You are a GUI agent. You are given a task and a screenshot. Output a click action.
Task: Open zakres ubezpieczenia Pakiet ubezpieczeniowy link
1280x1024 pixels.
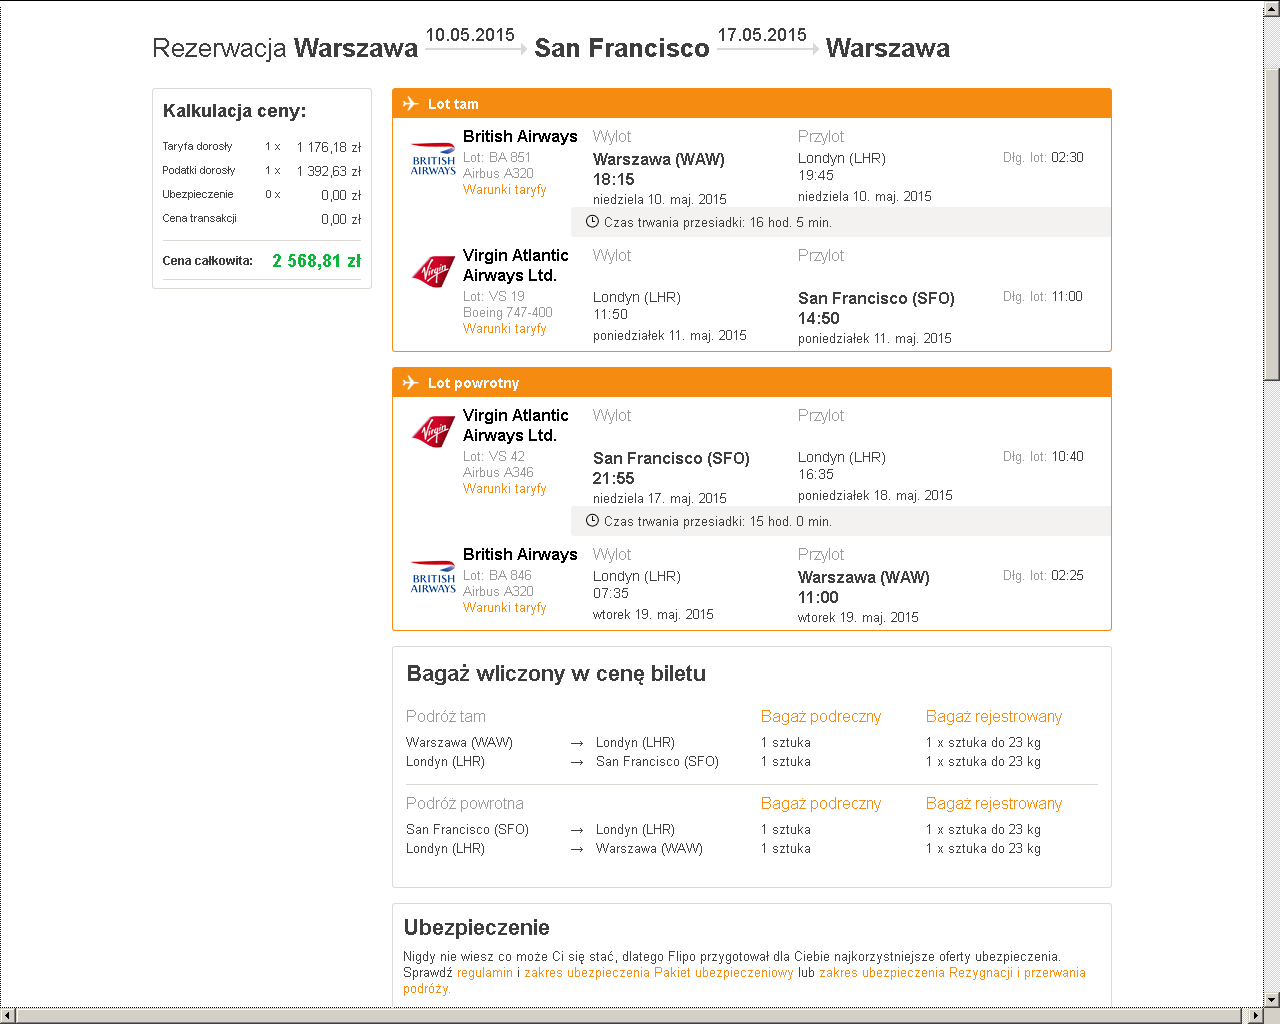(x=659, y=972)
